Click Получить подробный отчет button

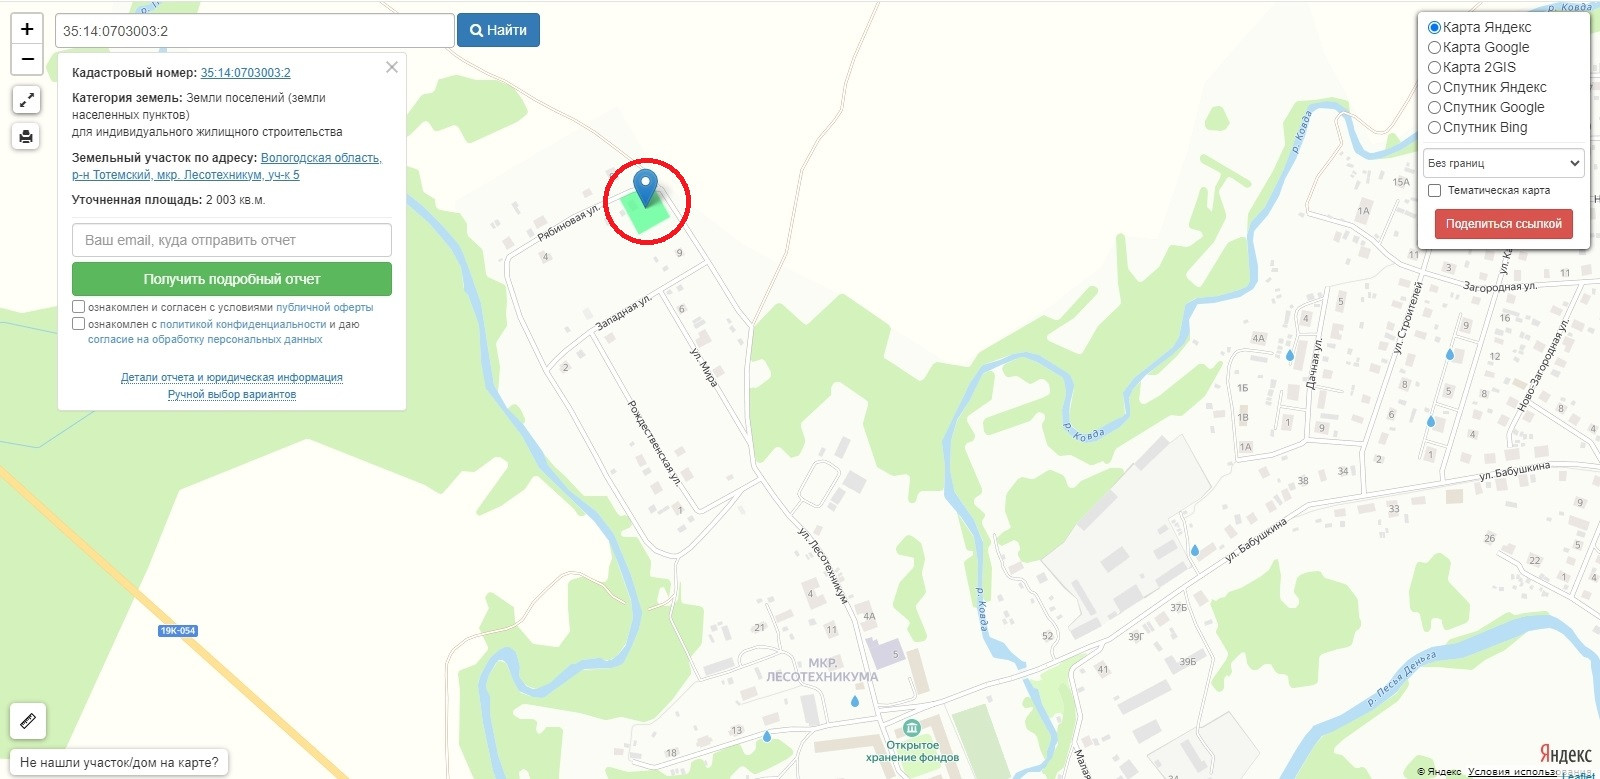tap(232, 279)
